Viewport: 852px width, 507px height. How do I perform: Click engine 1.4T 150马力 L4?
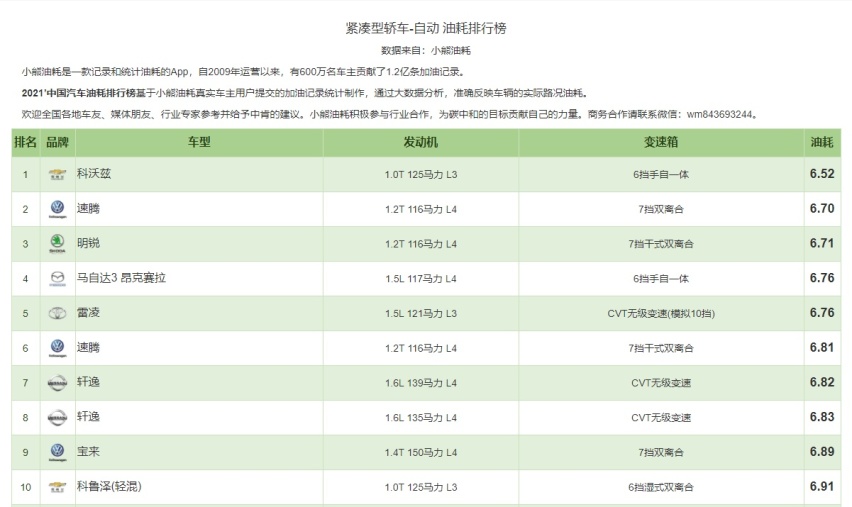point(421,453)
